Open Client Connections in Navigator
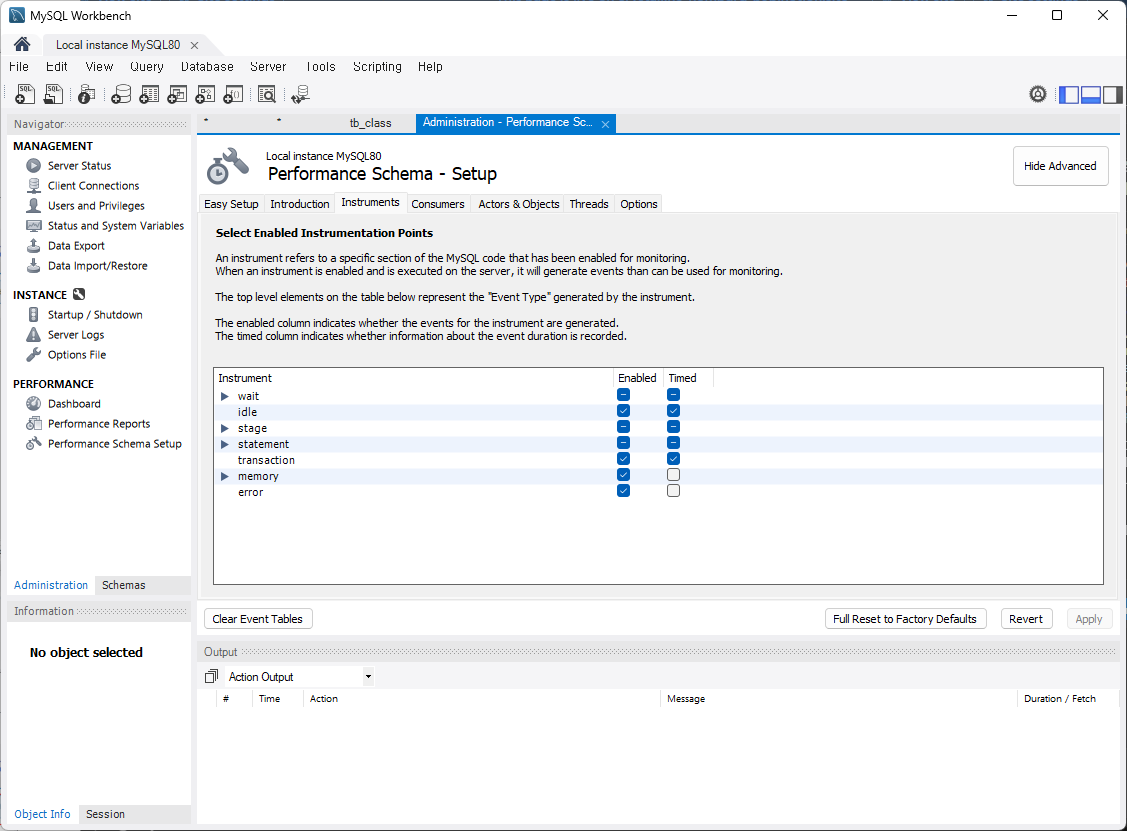 pos(93,185)
